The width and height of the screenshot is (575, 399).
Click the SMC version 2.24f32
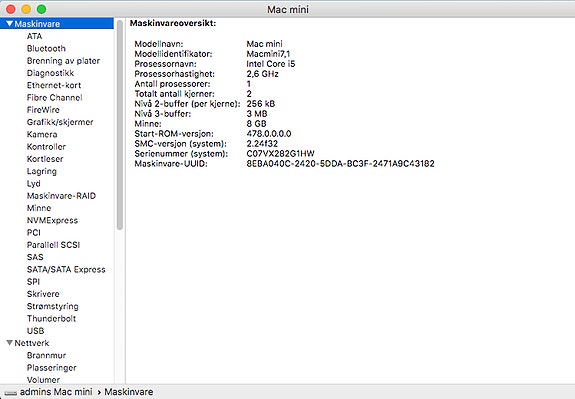(x=262, y=144)
